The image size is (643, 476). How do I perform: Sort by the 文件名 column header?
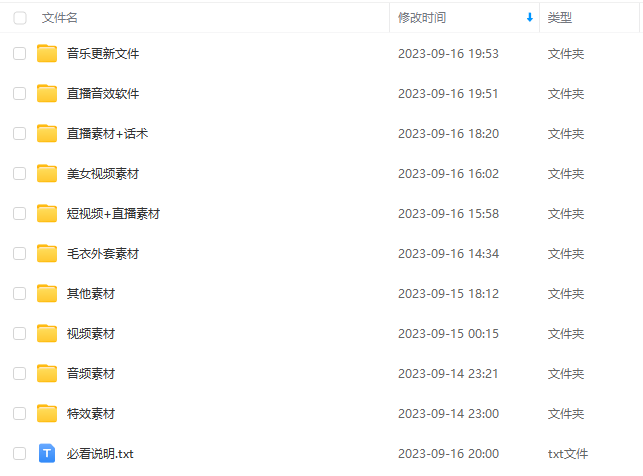(x=59, y=18)
